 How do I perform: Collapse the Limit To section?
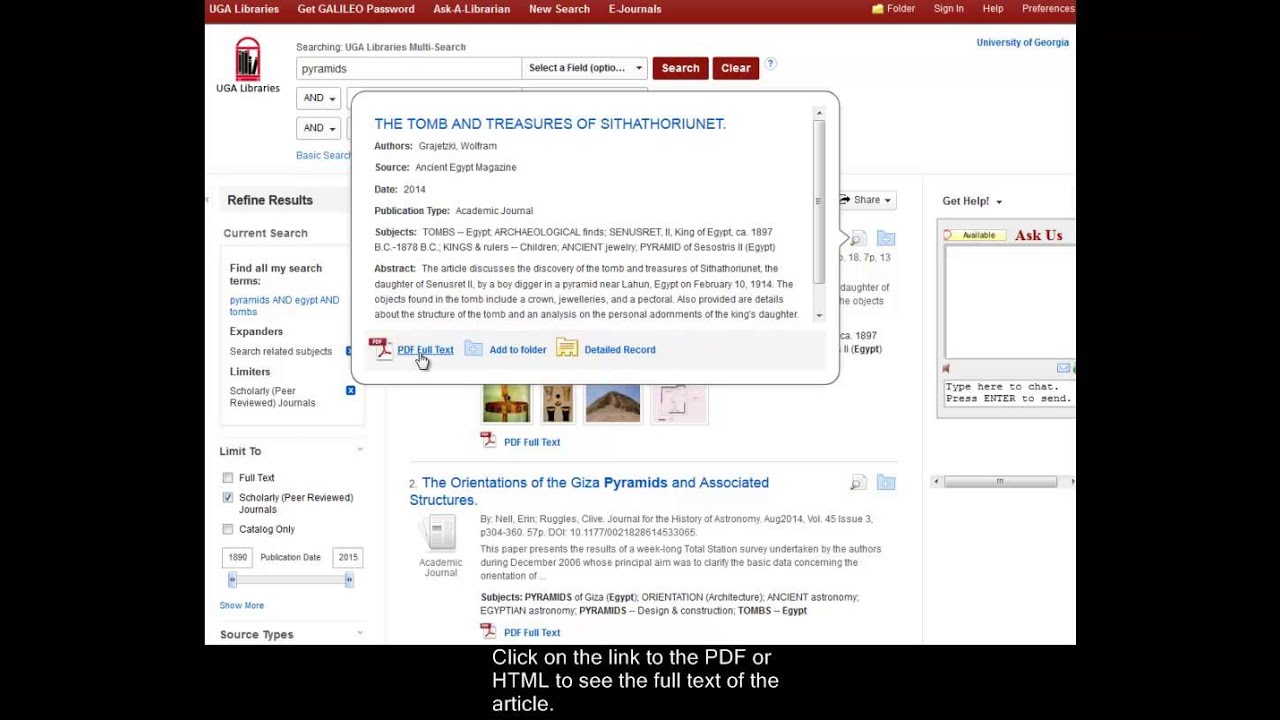coord(360,451)
